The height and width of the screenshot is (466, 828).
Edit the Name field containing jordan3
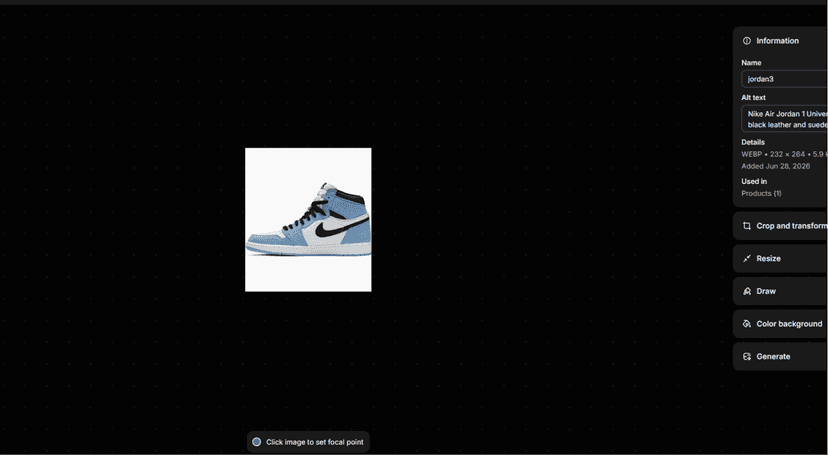coord(785,79)
